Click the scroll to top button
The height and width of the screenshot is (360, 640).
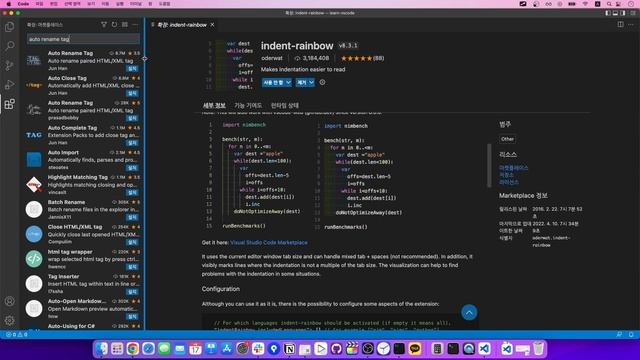click(x=469, y=313)
